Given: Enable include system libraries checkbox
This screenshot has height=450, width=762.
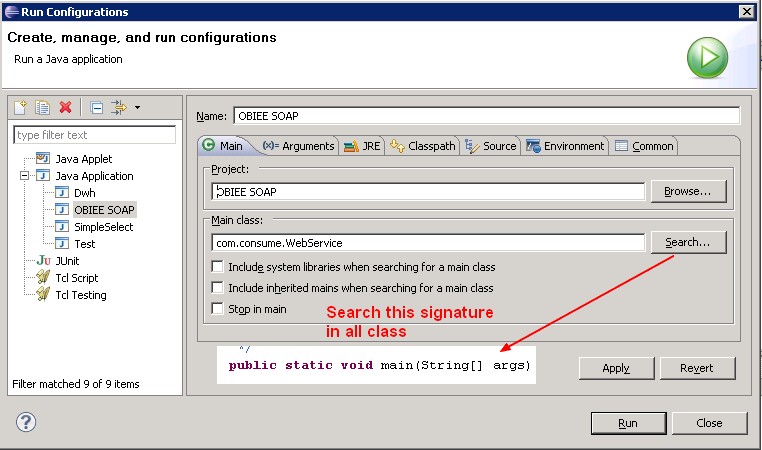Looking at the screenshot, I should (217, 267).
